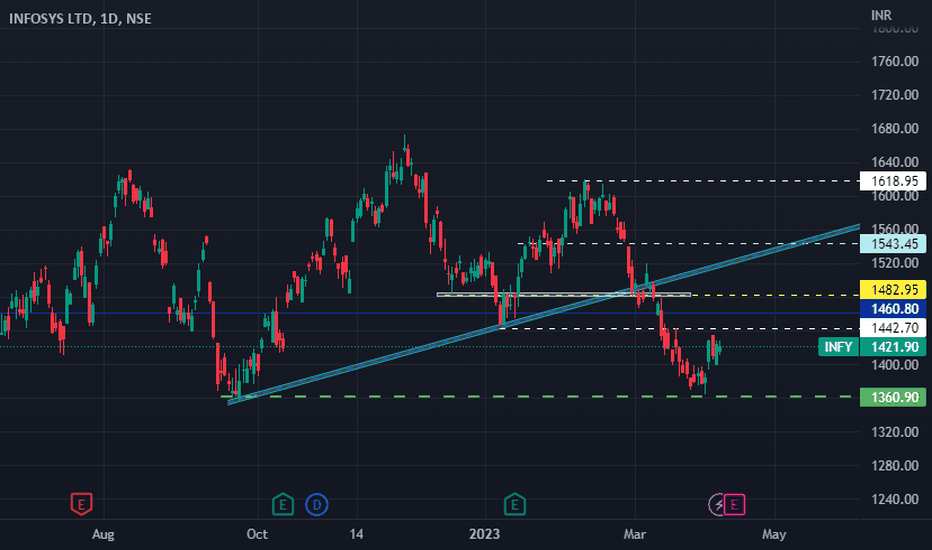Click the 1640.00 price scale value
This screenshot has width=932, height=550.
(895, 162)
